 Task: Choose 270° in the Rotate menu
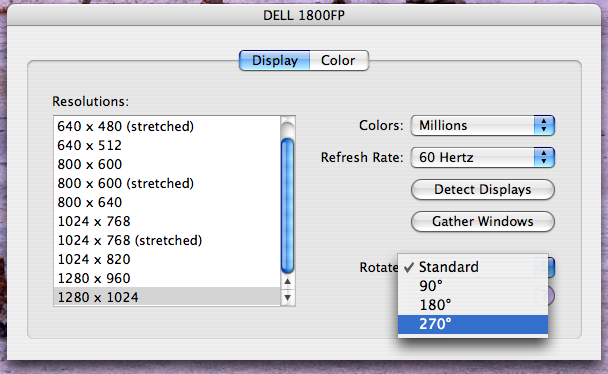[x=473, y=324]
